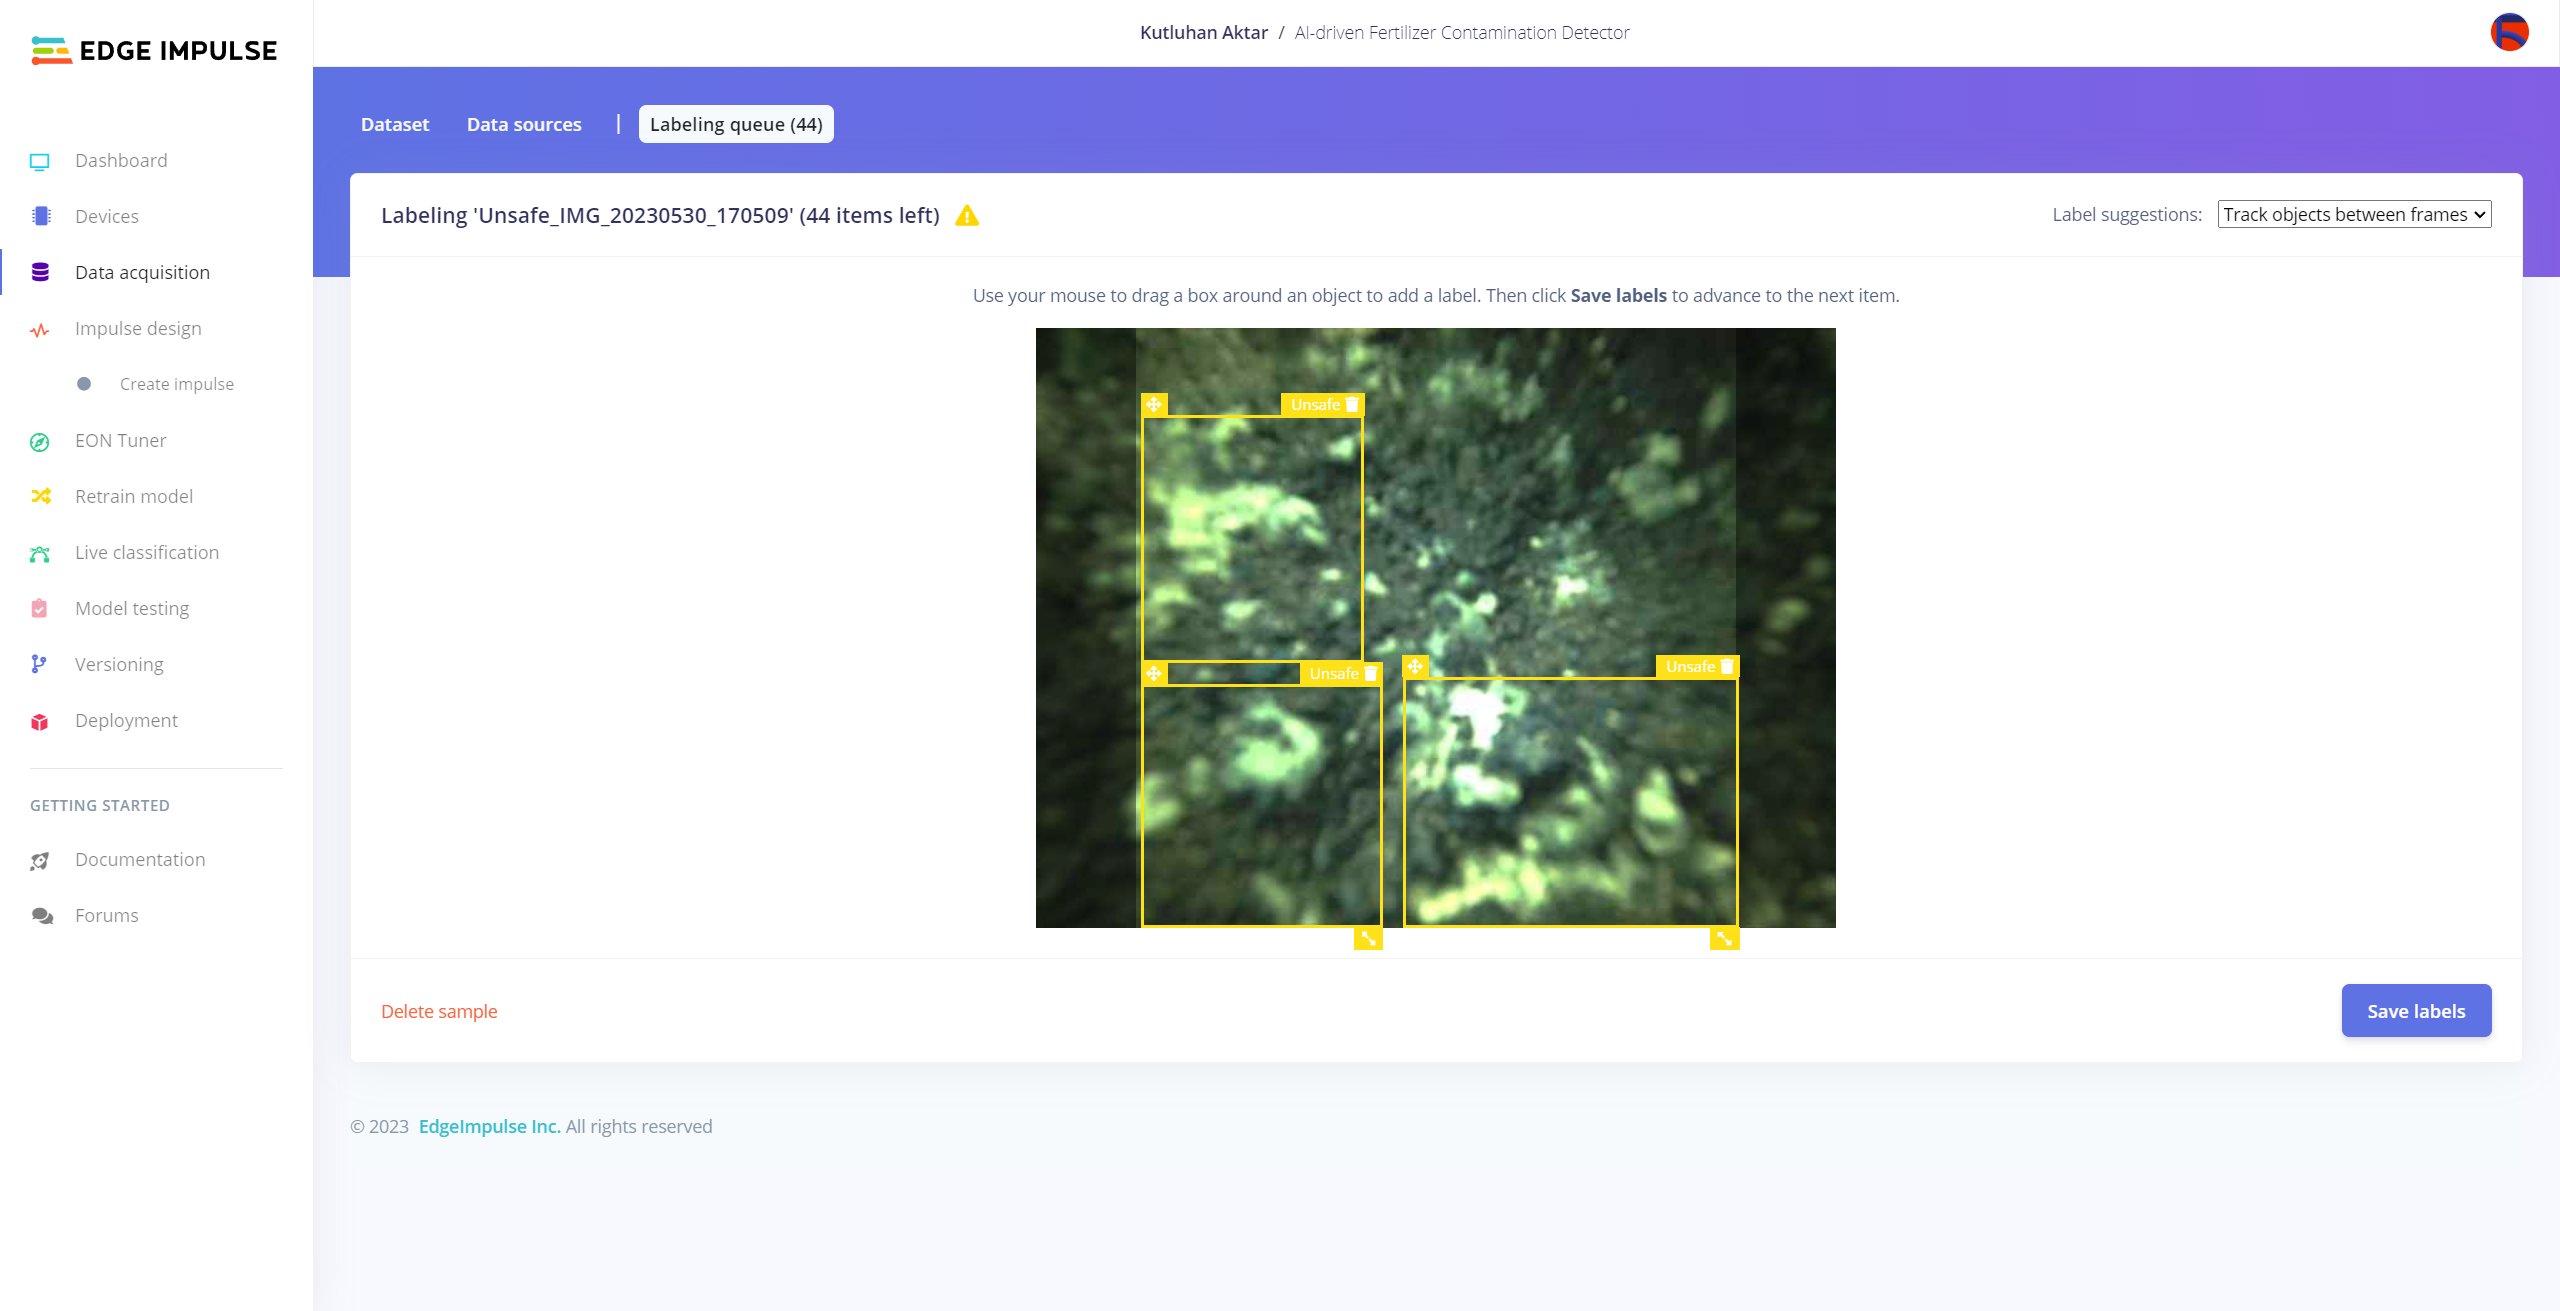Go to Create impulse page
The height and width of the screenshot is (1311, 2560).
177,385
